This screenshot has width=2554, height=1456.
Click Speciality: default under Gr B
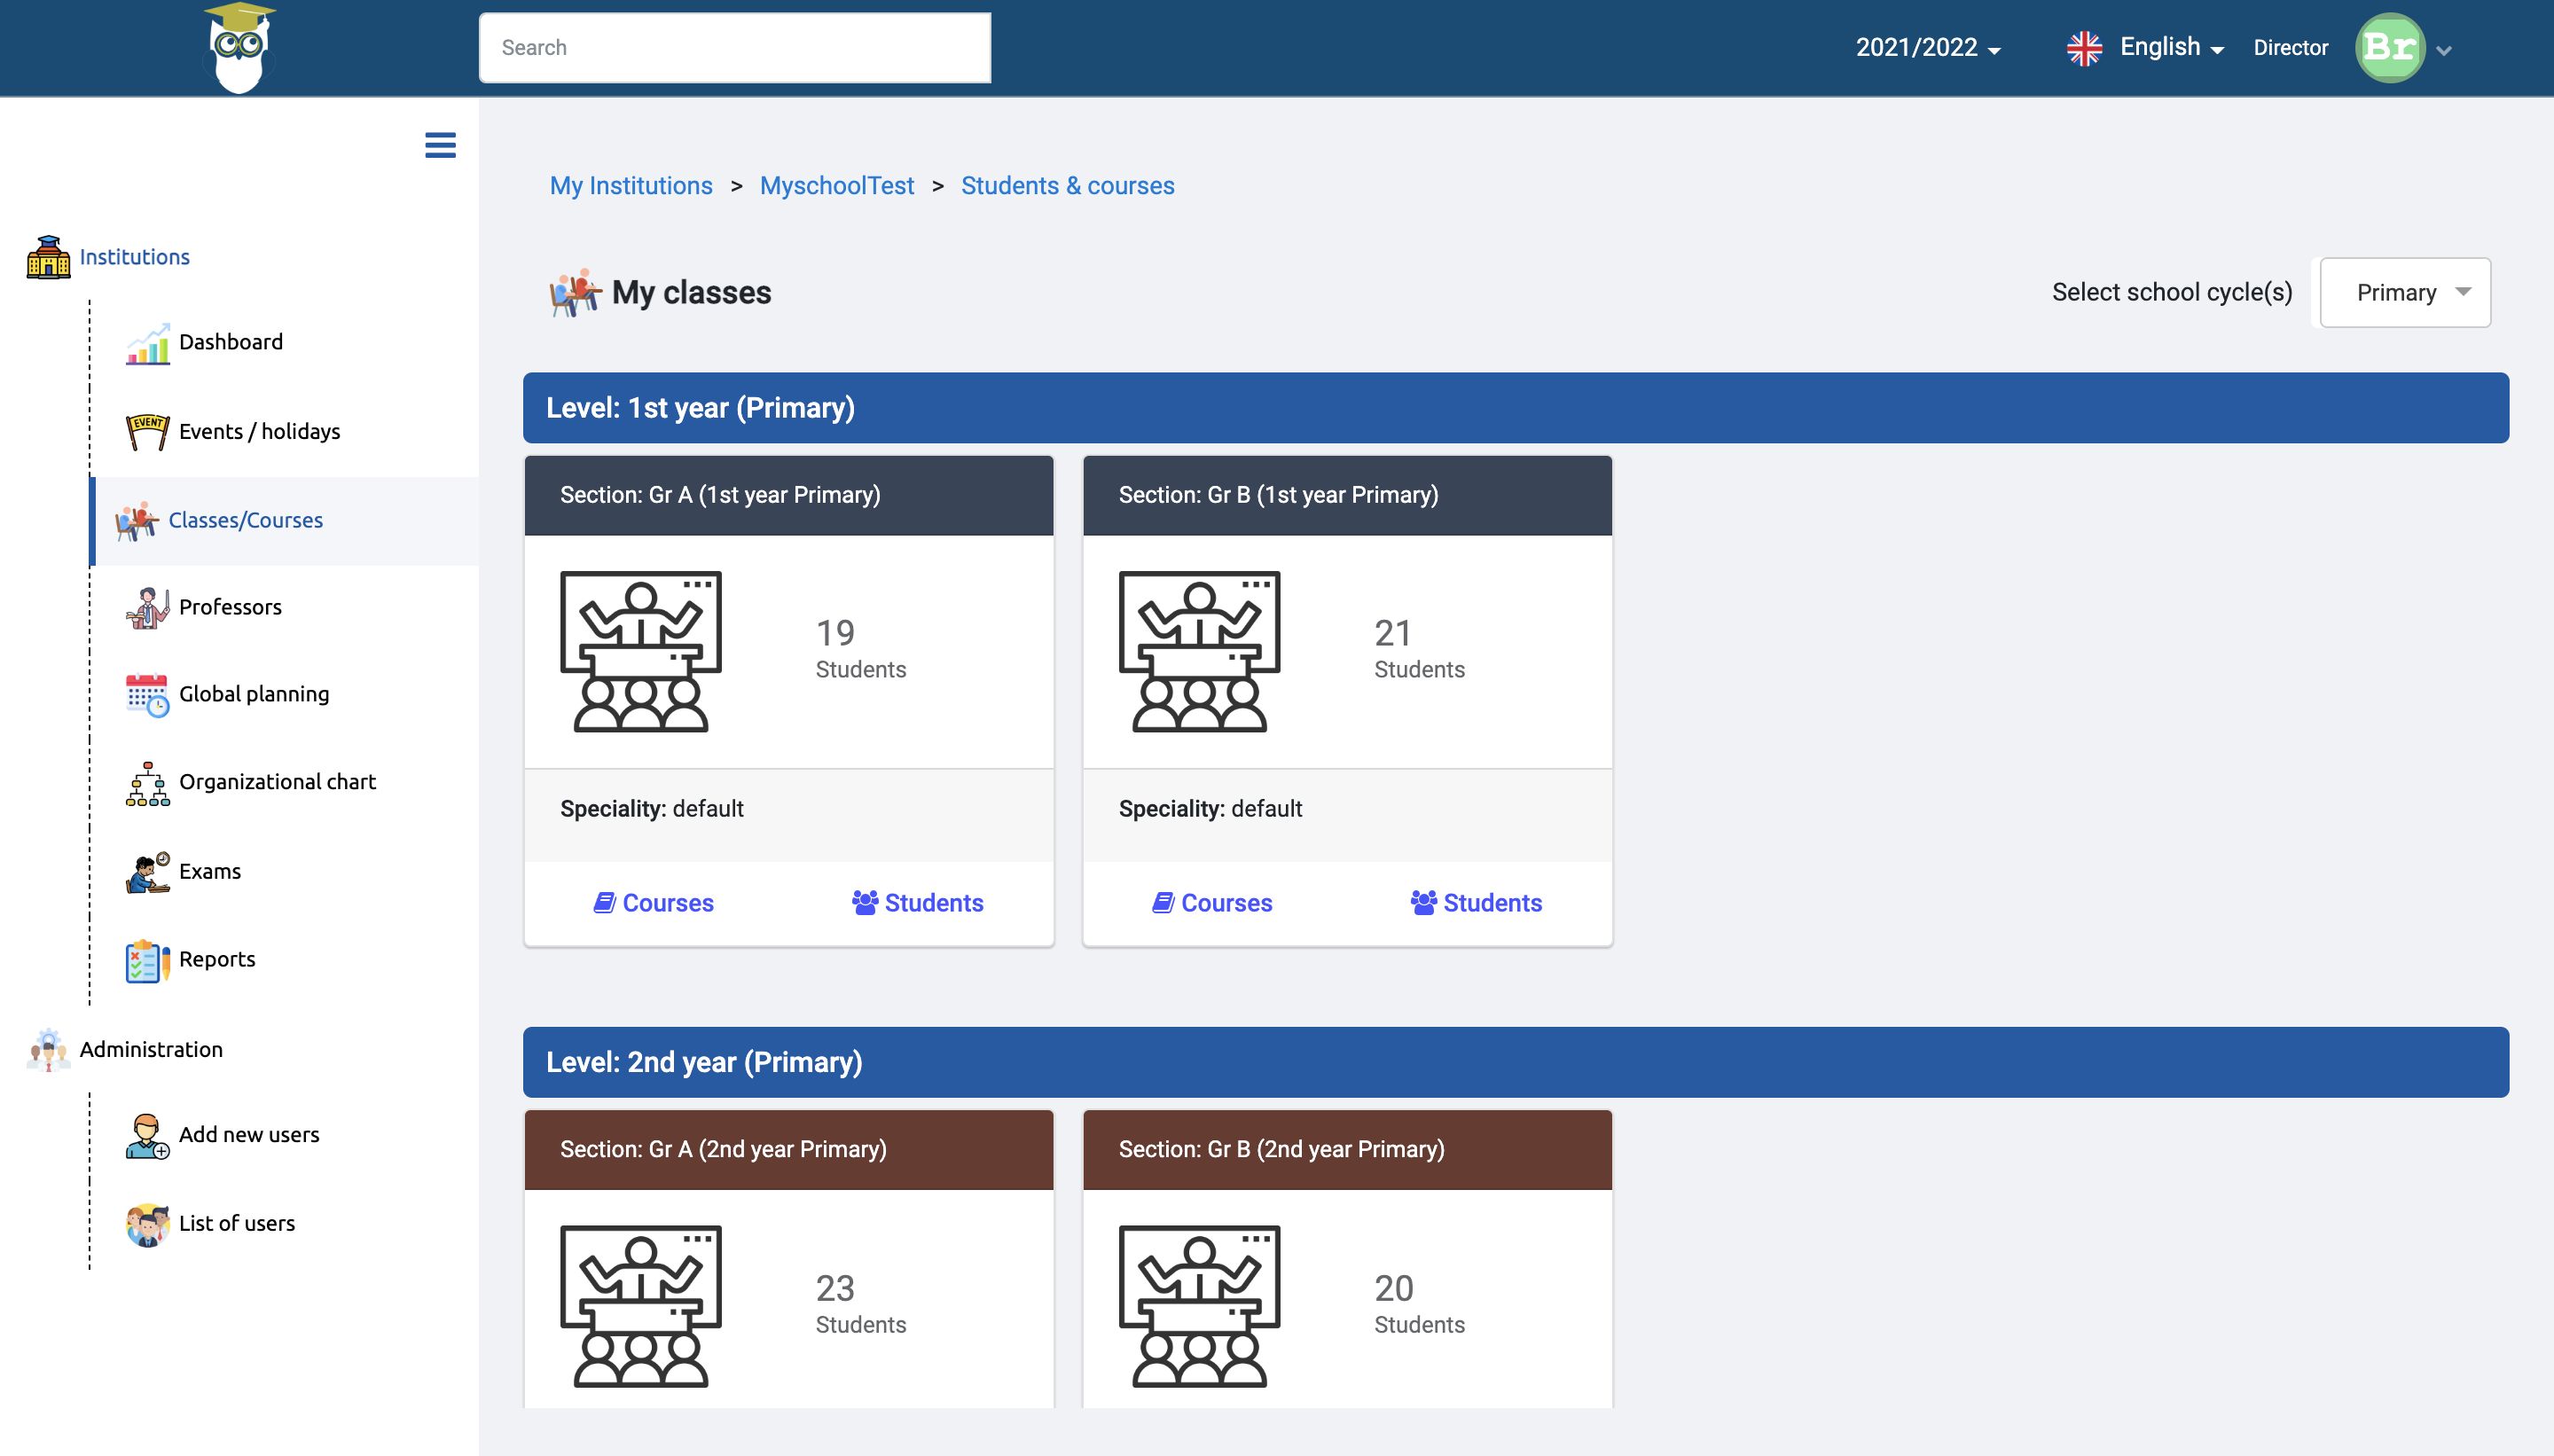point(1210,809)
